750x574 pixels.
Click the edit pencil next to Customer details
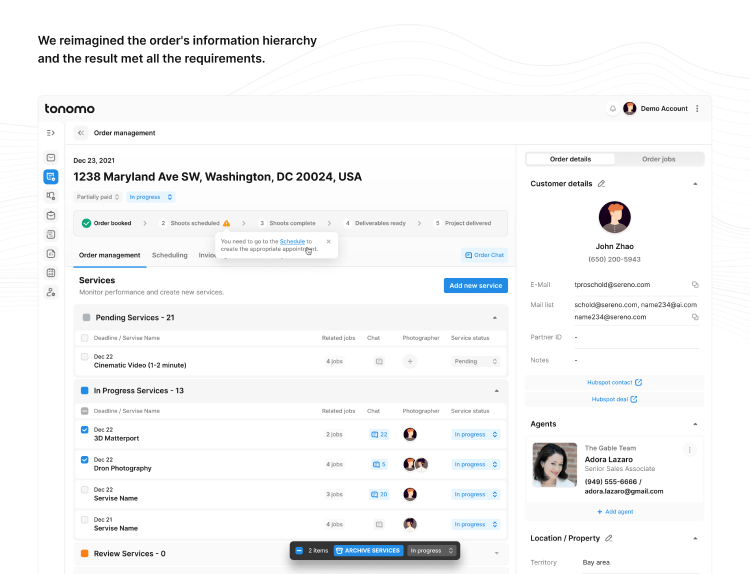tap(601, 184)
